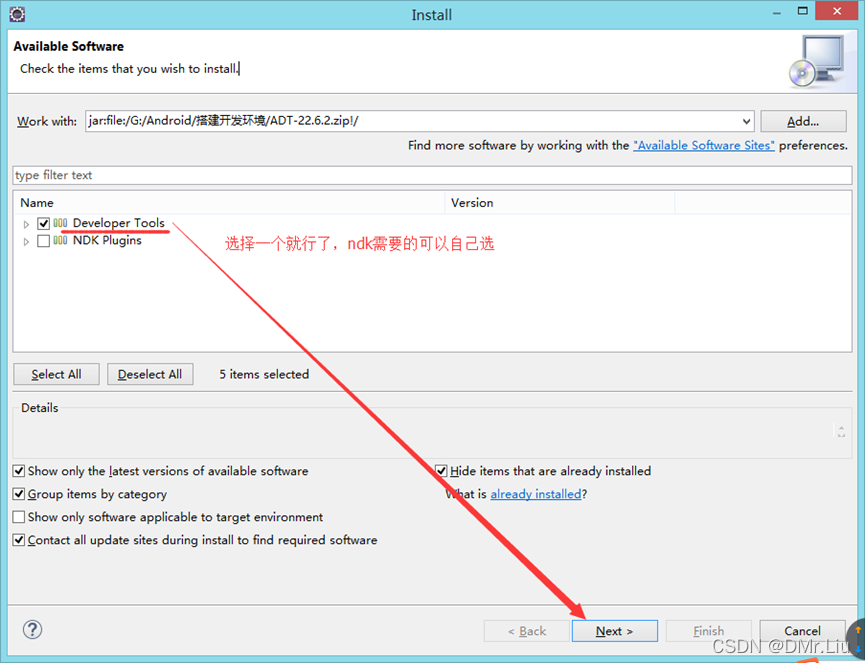Click the Add... button

coord(803,121)
